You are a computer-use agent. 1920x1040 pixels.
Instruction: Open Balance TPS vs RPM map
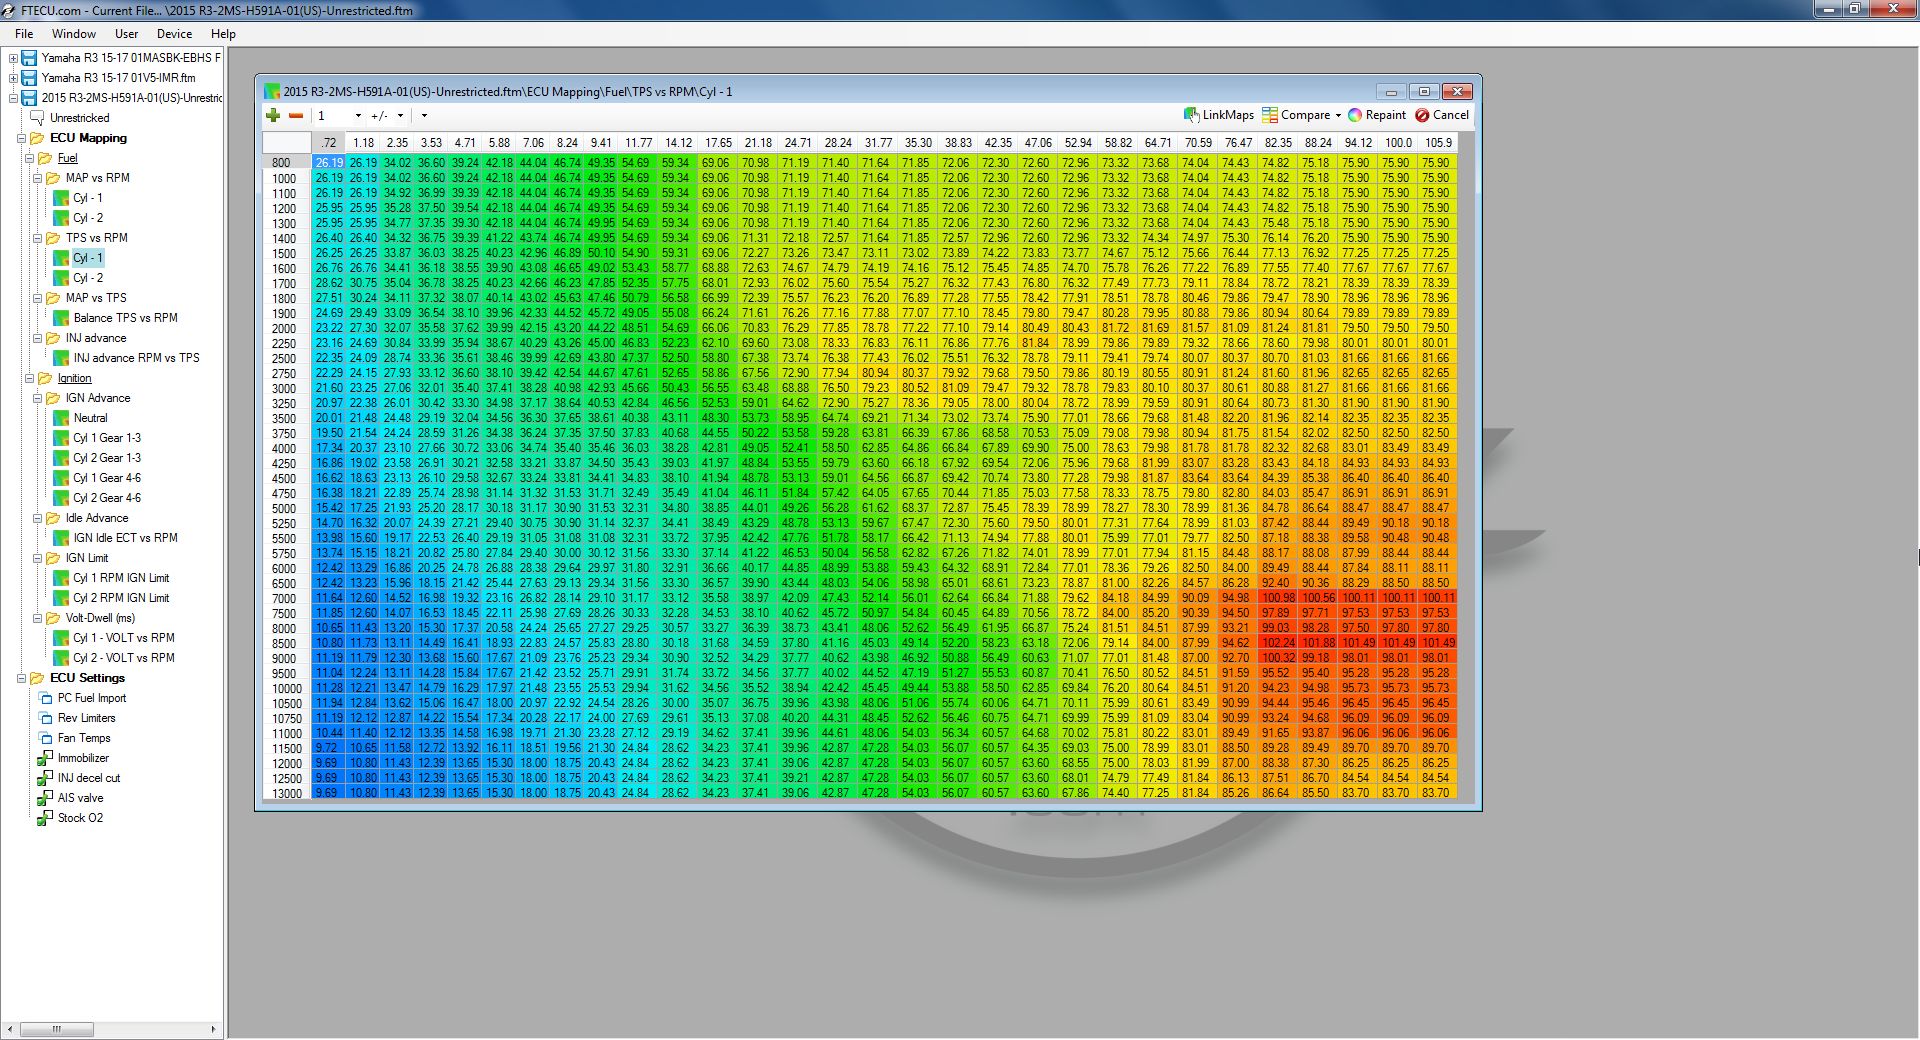click(125, 318)
